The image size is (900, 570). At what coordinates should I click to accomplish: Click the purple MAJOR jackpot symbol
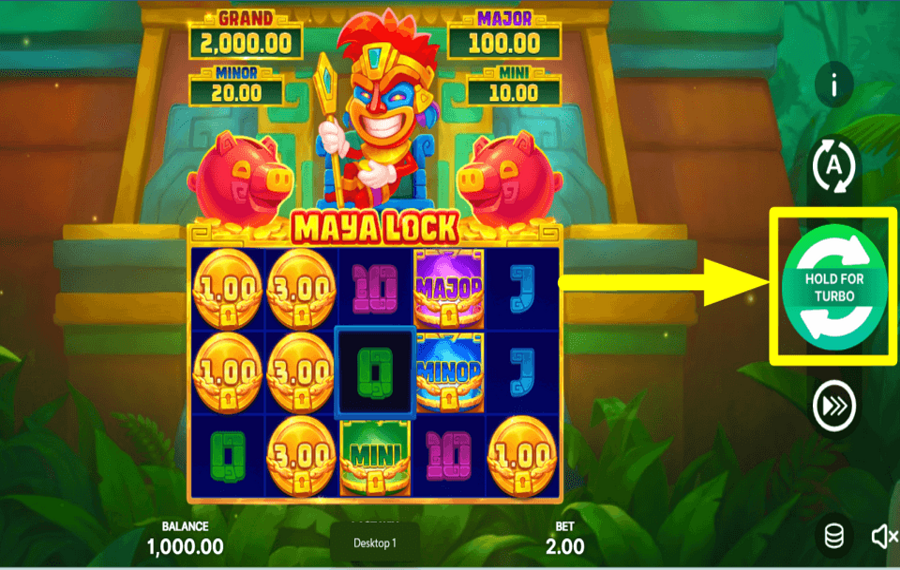[448, 289]
